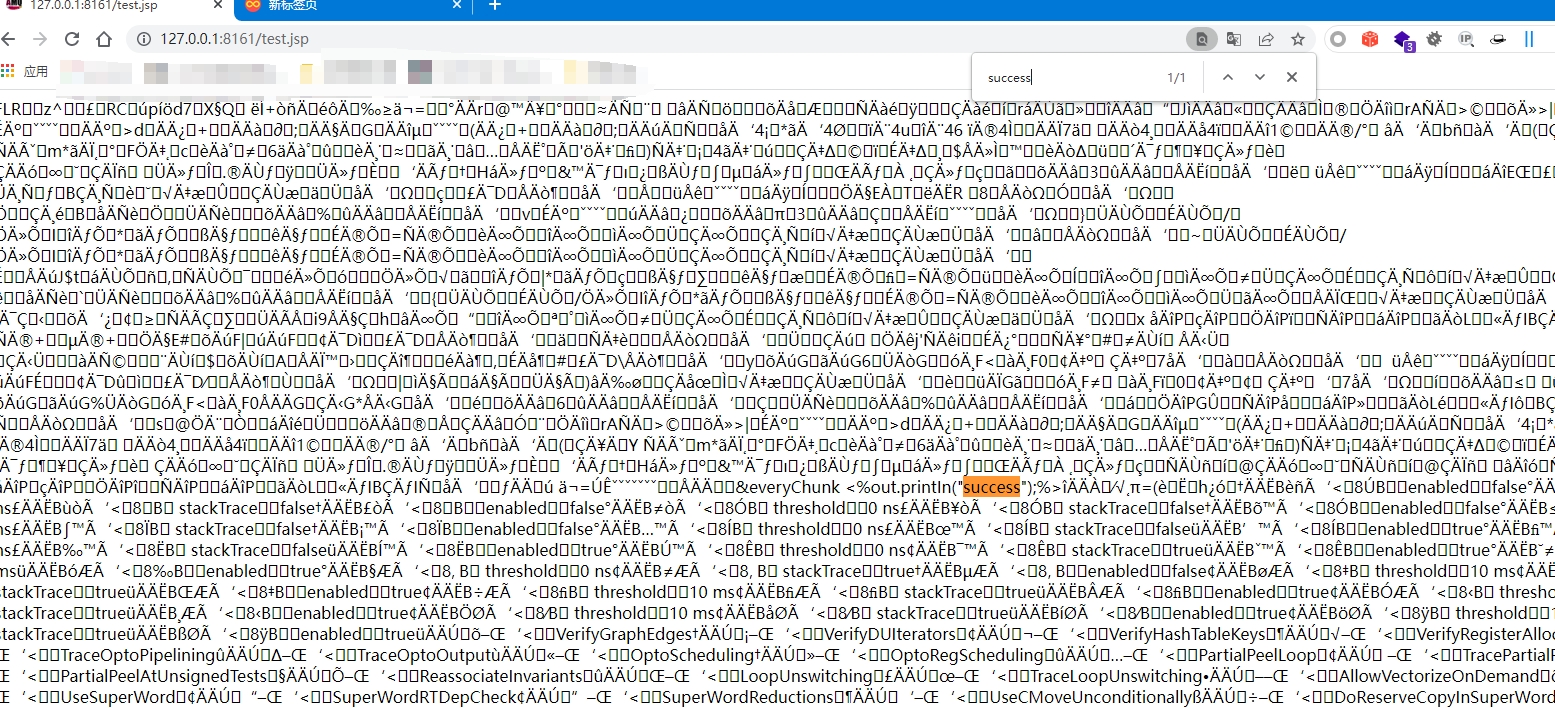Open the hat extension icon
The image size is (1555, 708).
[1497, 39]
